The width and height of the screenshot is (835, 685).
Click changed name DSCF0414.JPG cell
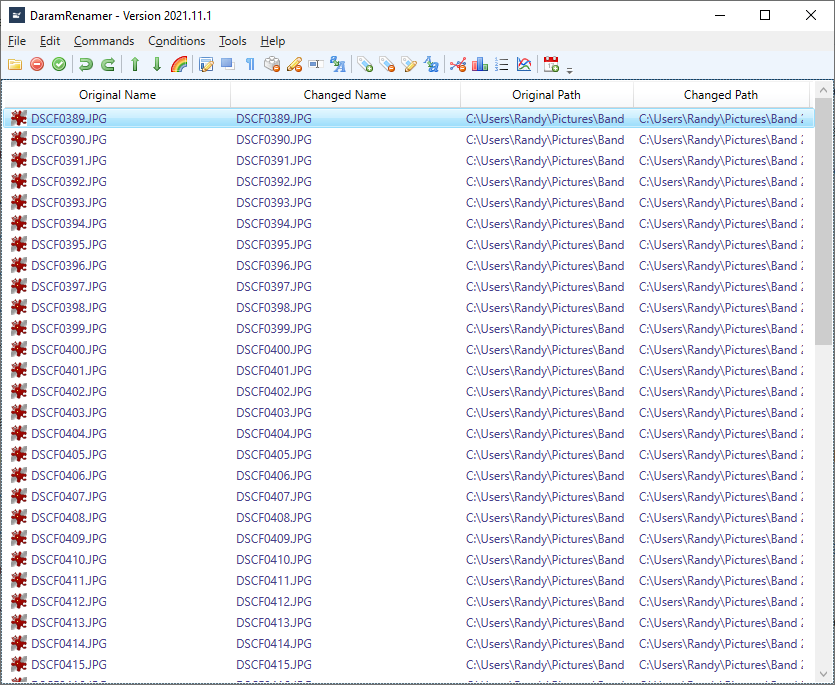[274, 643]
